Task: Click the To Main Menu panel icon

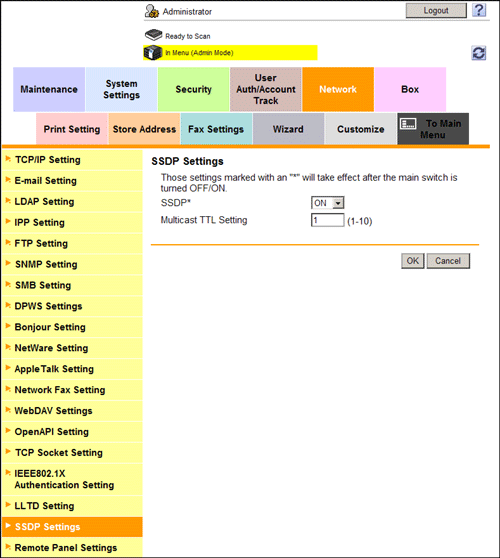Action: [x=408, y=124]
